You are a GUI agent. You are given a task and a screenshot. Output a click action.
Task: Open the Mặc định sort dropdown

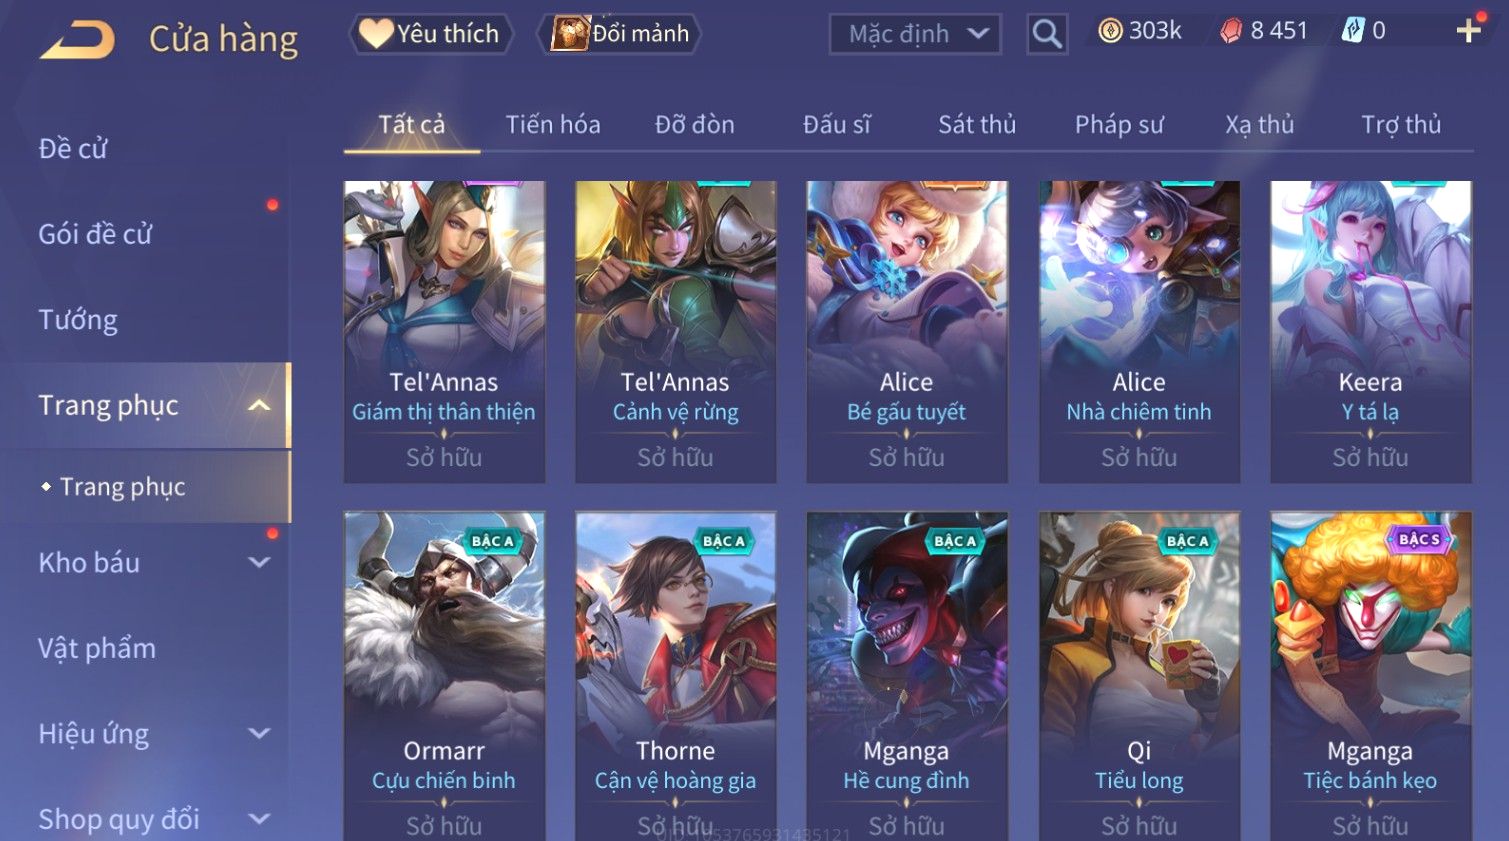(915, 34)
